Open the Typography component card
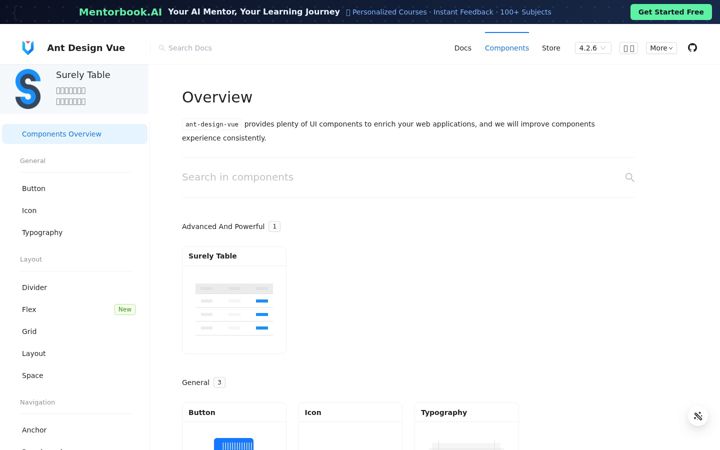 click(467, 427)
